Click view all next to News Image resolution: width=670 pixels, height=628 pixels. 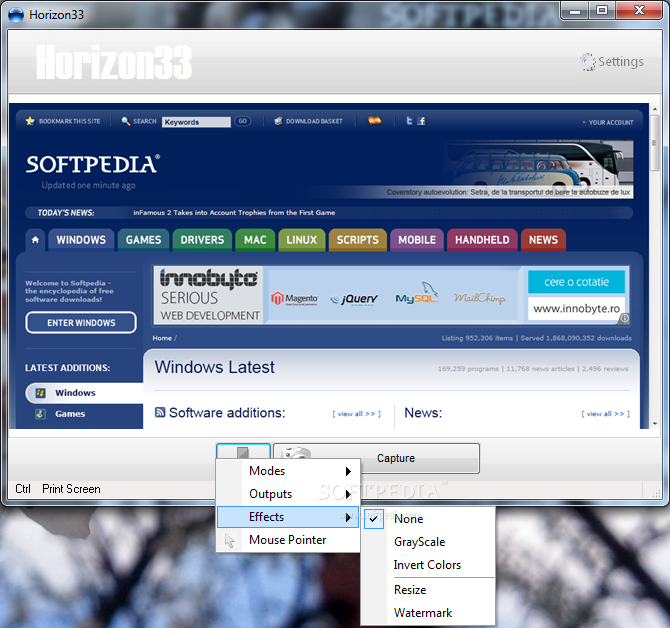coord(605,414)
